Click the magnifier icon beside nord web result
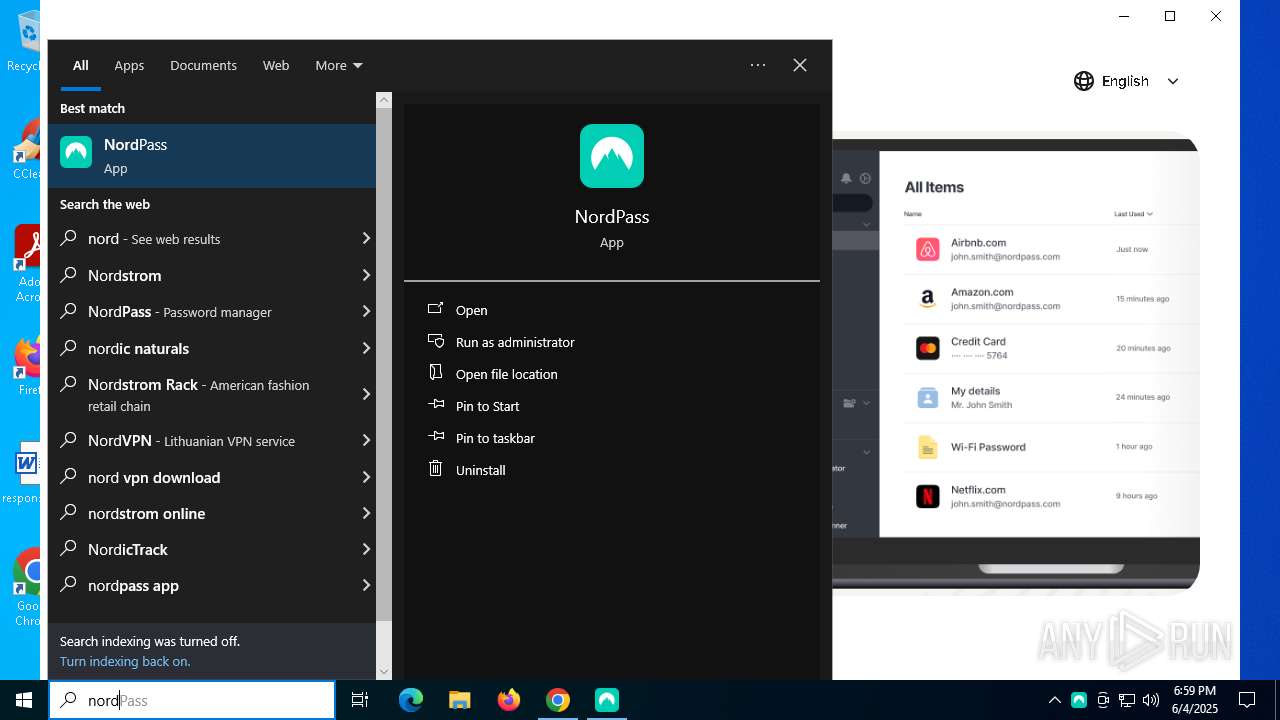Screen dimensions: 1280x720 click(x=69, y=238)
